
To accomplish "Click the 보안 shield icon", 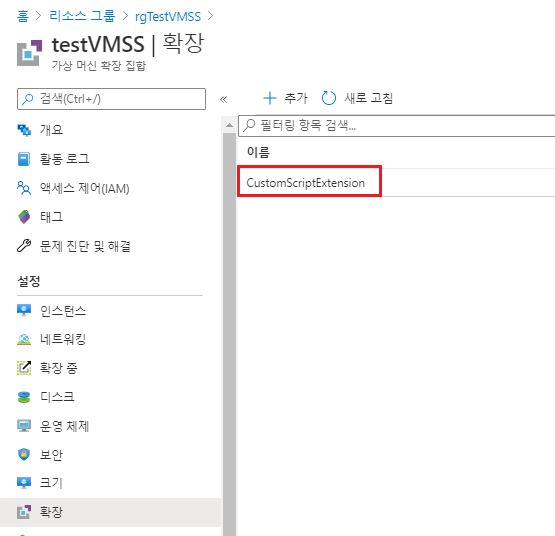I will (x=24, y=454).
